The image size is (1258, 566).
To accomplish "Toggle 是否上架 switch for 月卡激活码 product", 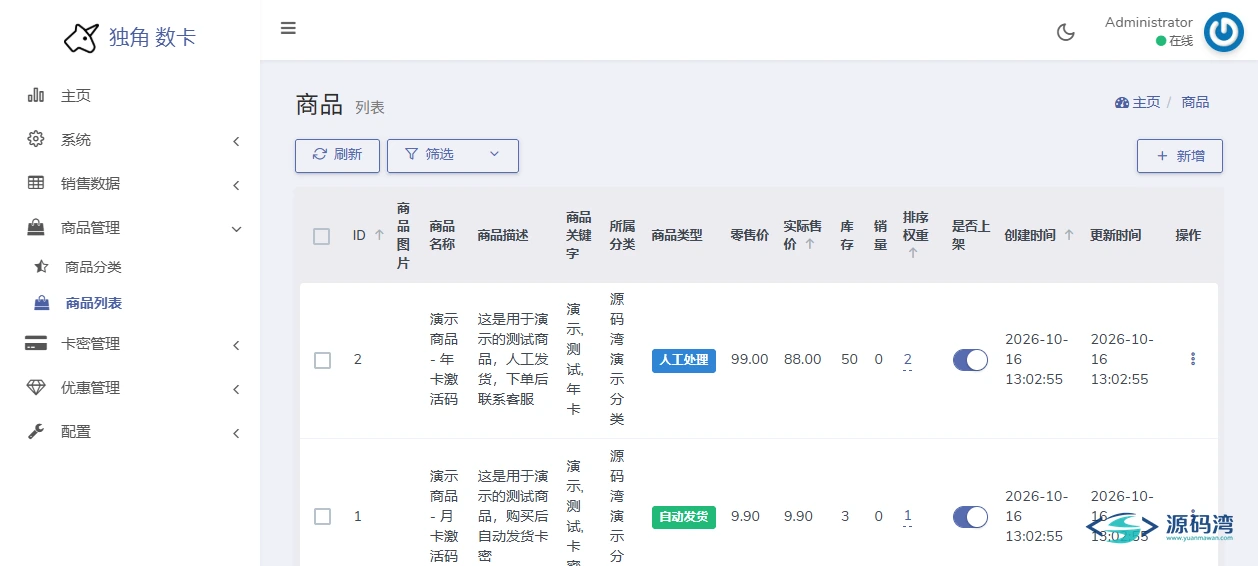I will point(970,516).
